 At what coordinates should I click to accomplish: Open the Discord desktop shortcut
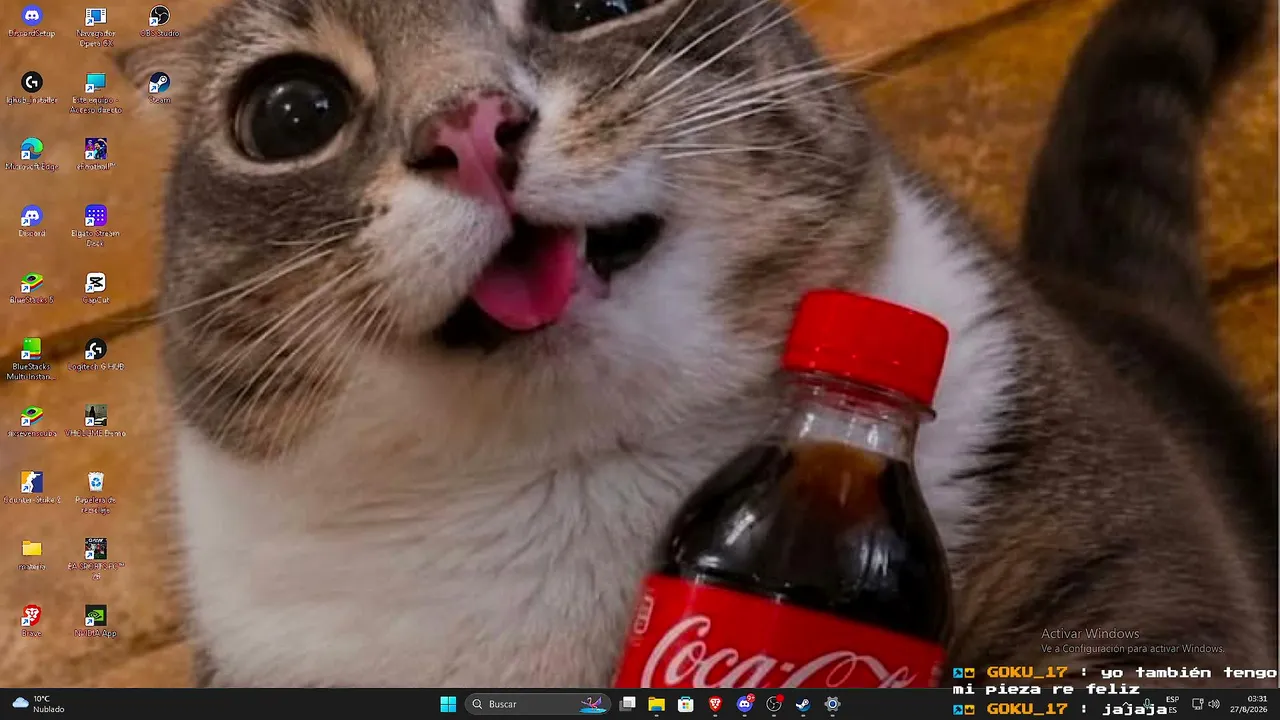(x=32, y=222)
